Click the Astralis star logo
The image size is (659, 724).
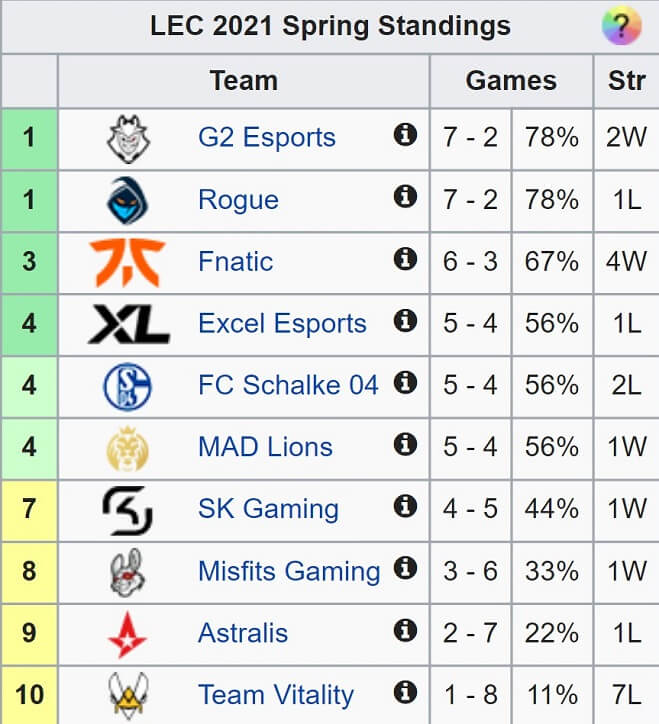127,634
